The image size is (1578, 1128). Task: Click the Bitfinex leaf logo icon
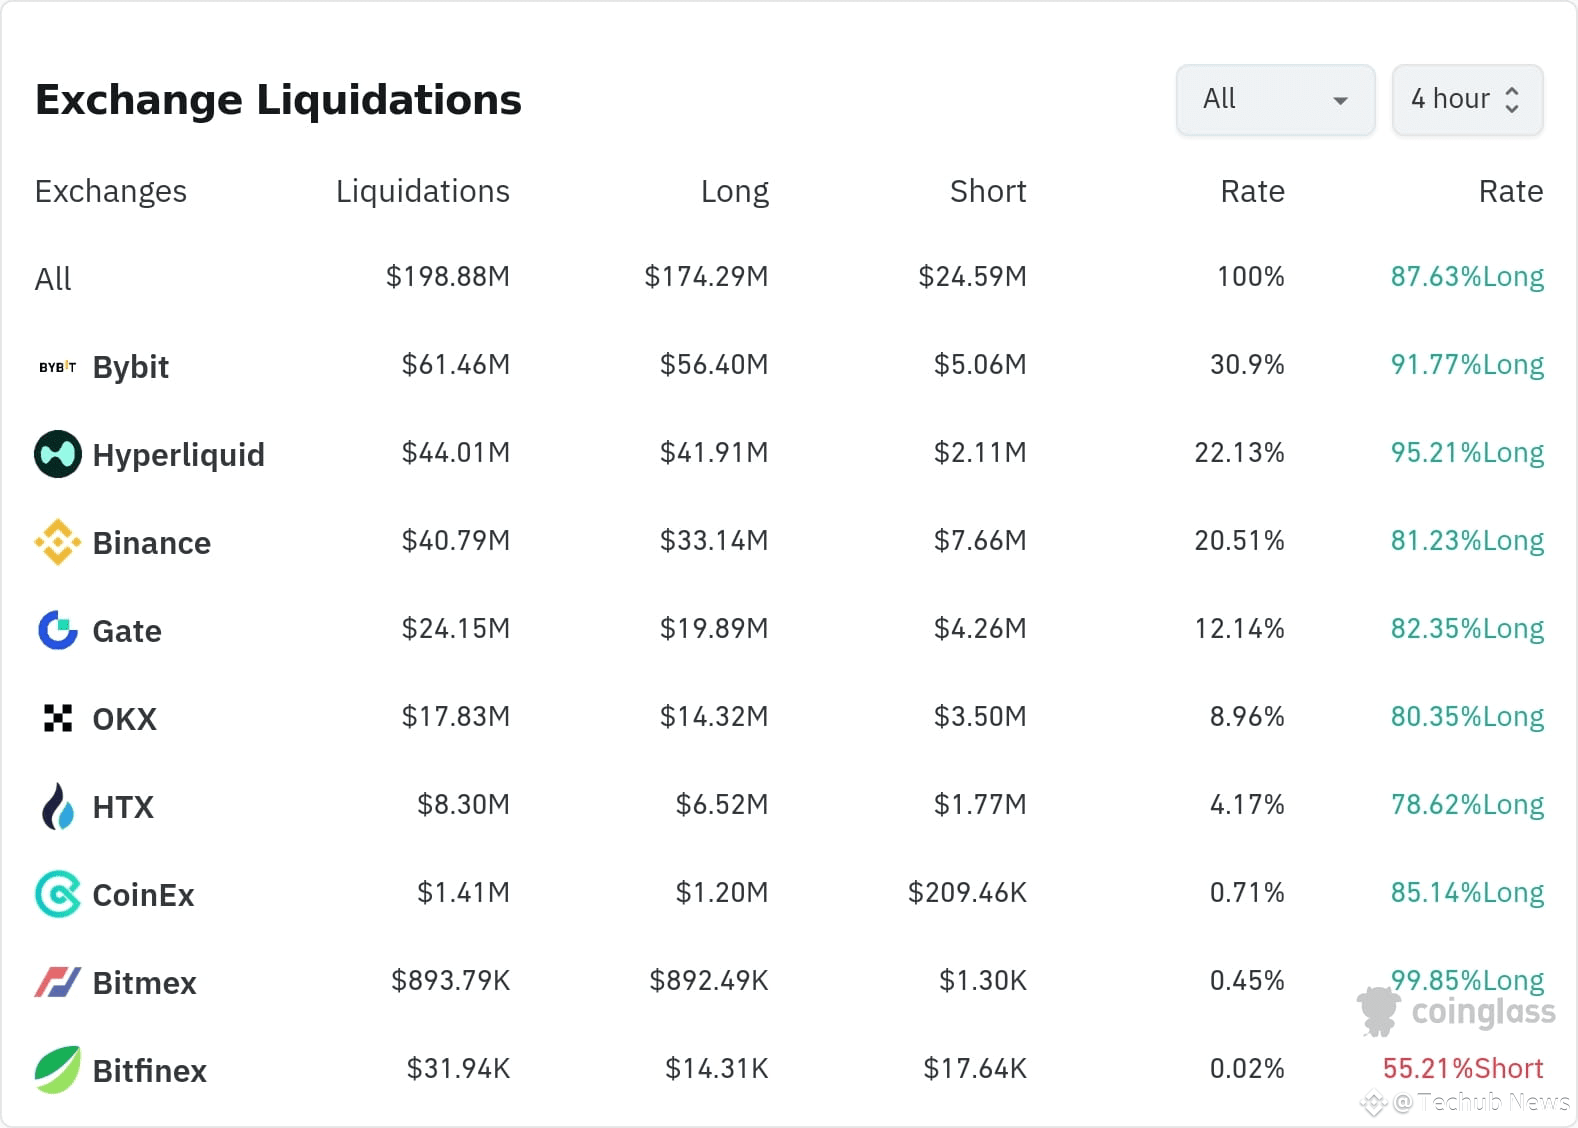tap(58, 1070)
